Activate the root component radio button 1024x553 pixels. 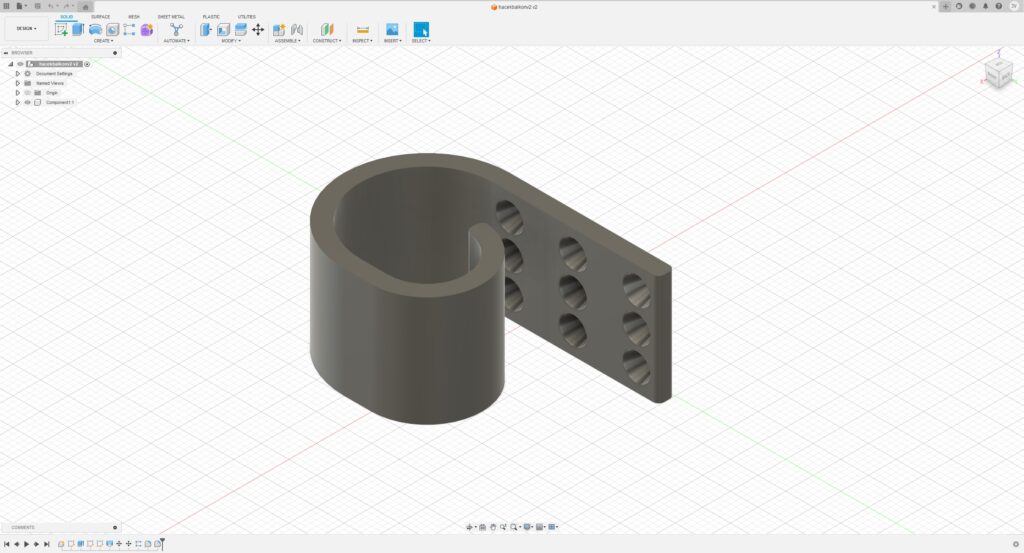(87, 64)
